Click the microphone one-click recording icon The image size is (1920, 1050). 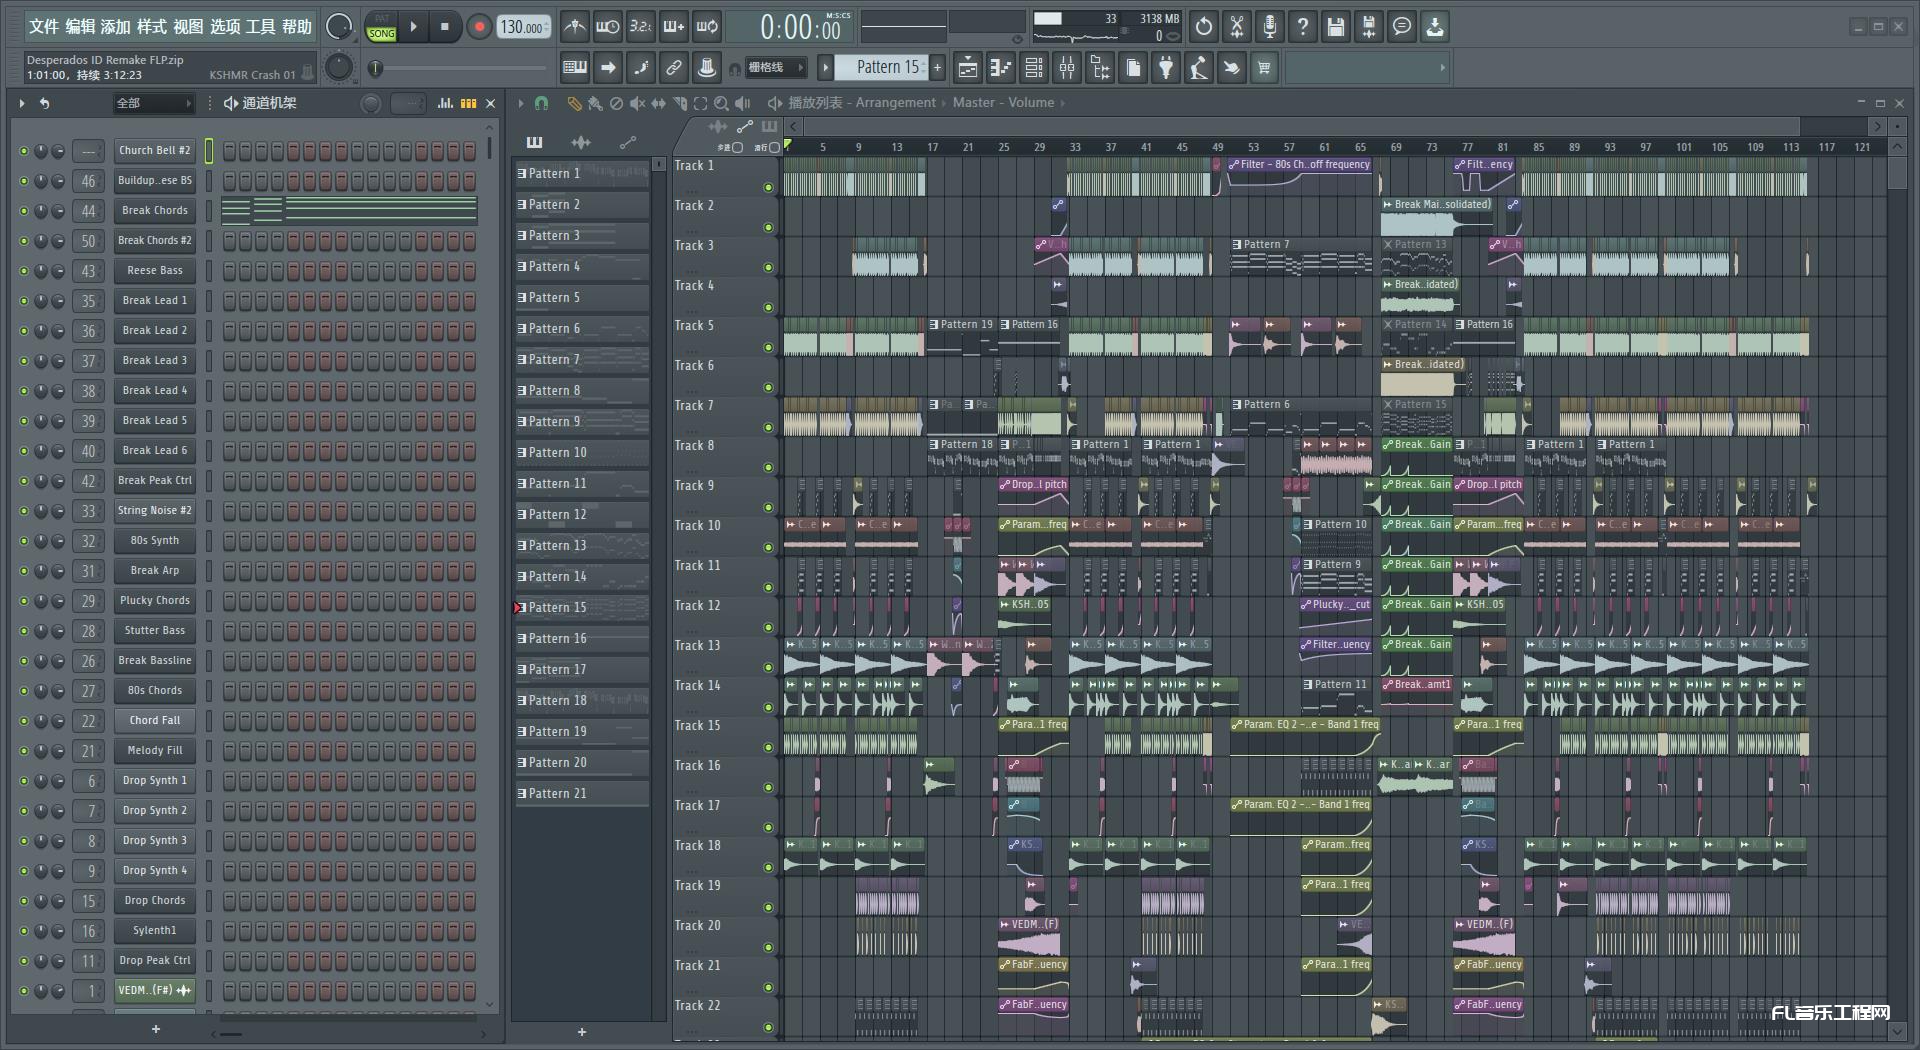pyautogui.click(x=1270, y=27)
